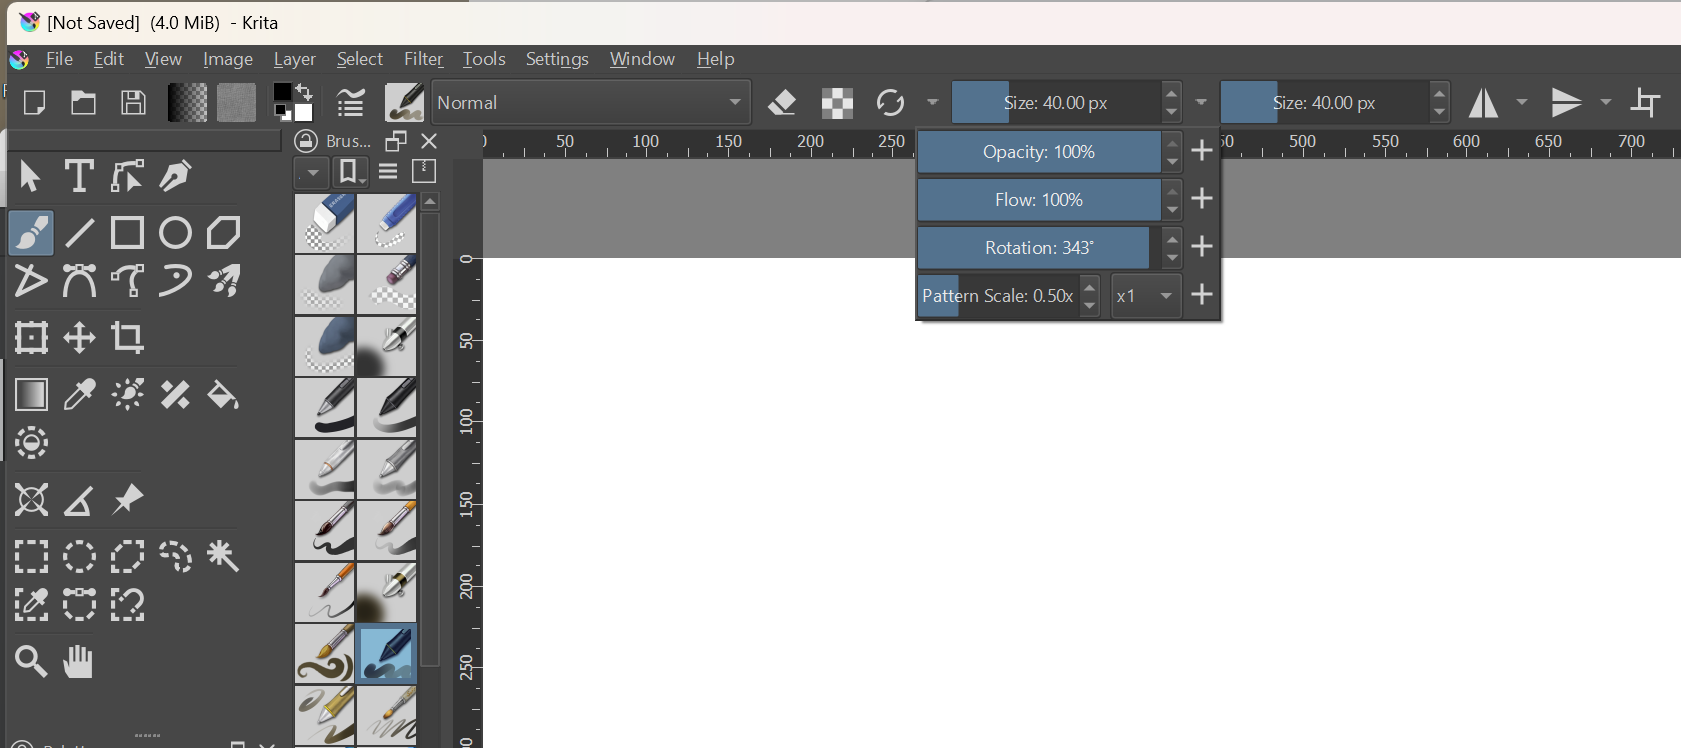1681x748 pixels.
Task: Save the document from toolbar
Action: click(133, 103)
